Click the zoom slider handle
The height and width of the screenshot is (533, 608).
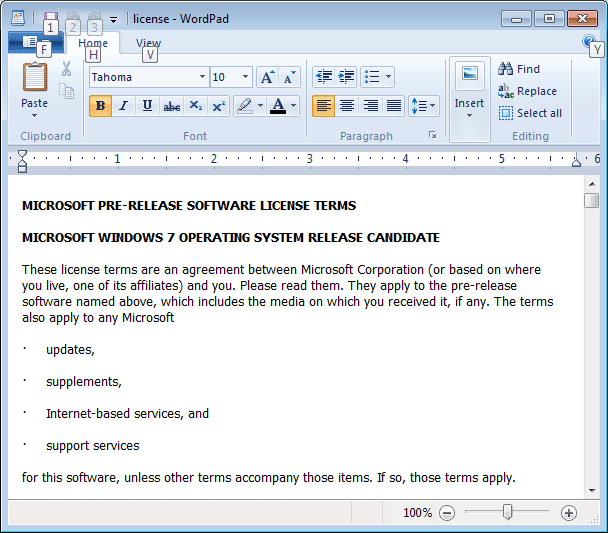[x=508, y=512]
